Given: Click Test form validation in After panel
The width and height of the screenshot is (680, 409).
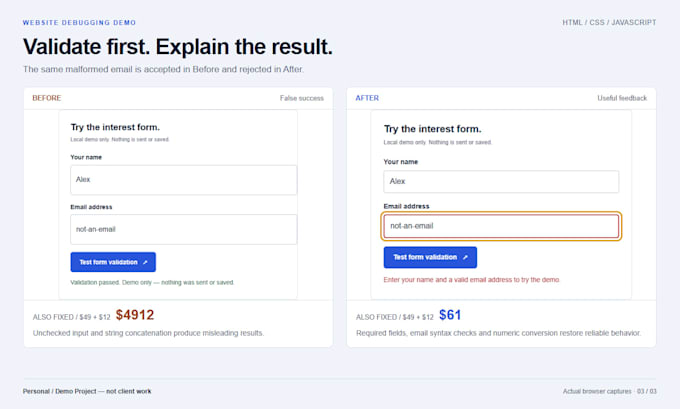Looking at the screenshot, I should click(x=430, y=257).
